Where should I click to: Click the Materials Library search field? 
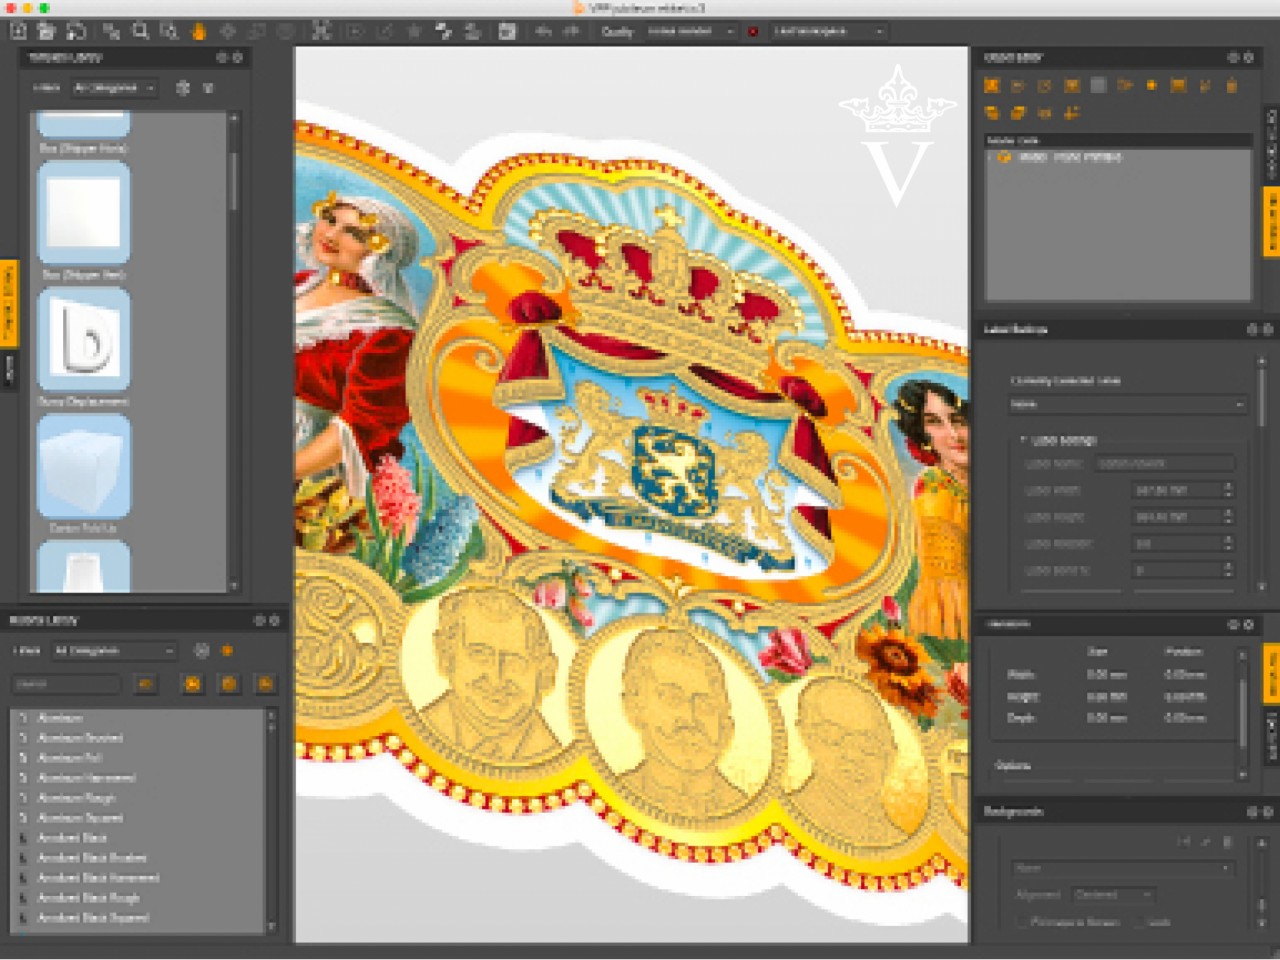[67, 684]
